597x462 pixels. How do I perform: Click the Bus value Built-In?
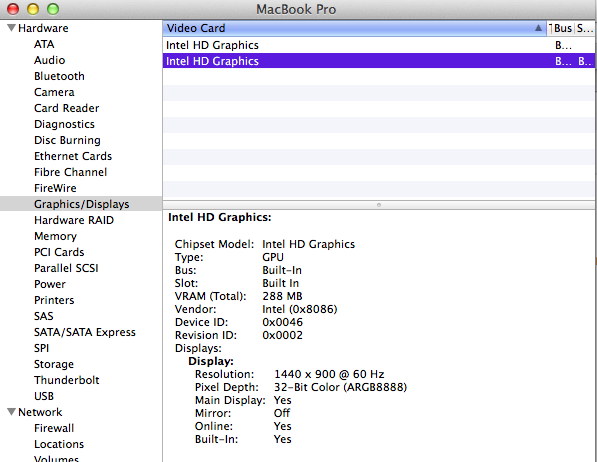point(282,270)
